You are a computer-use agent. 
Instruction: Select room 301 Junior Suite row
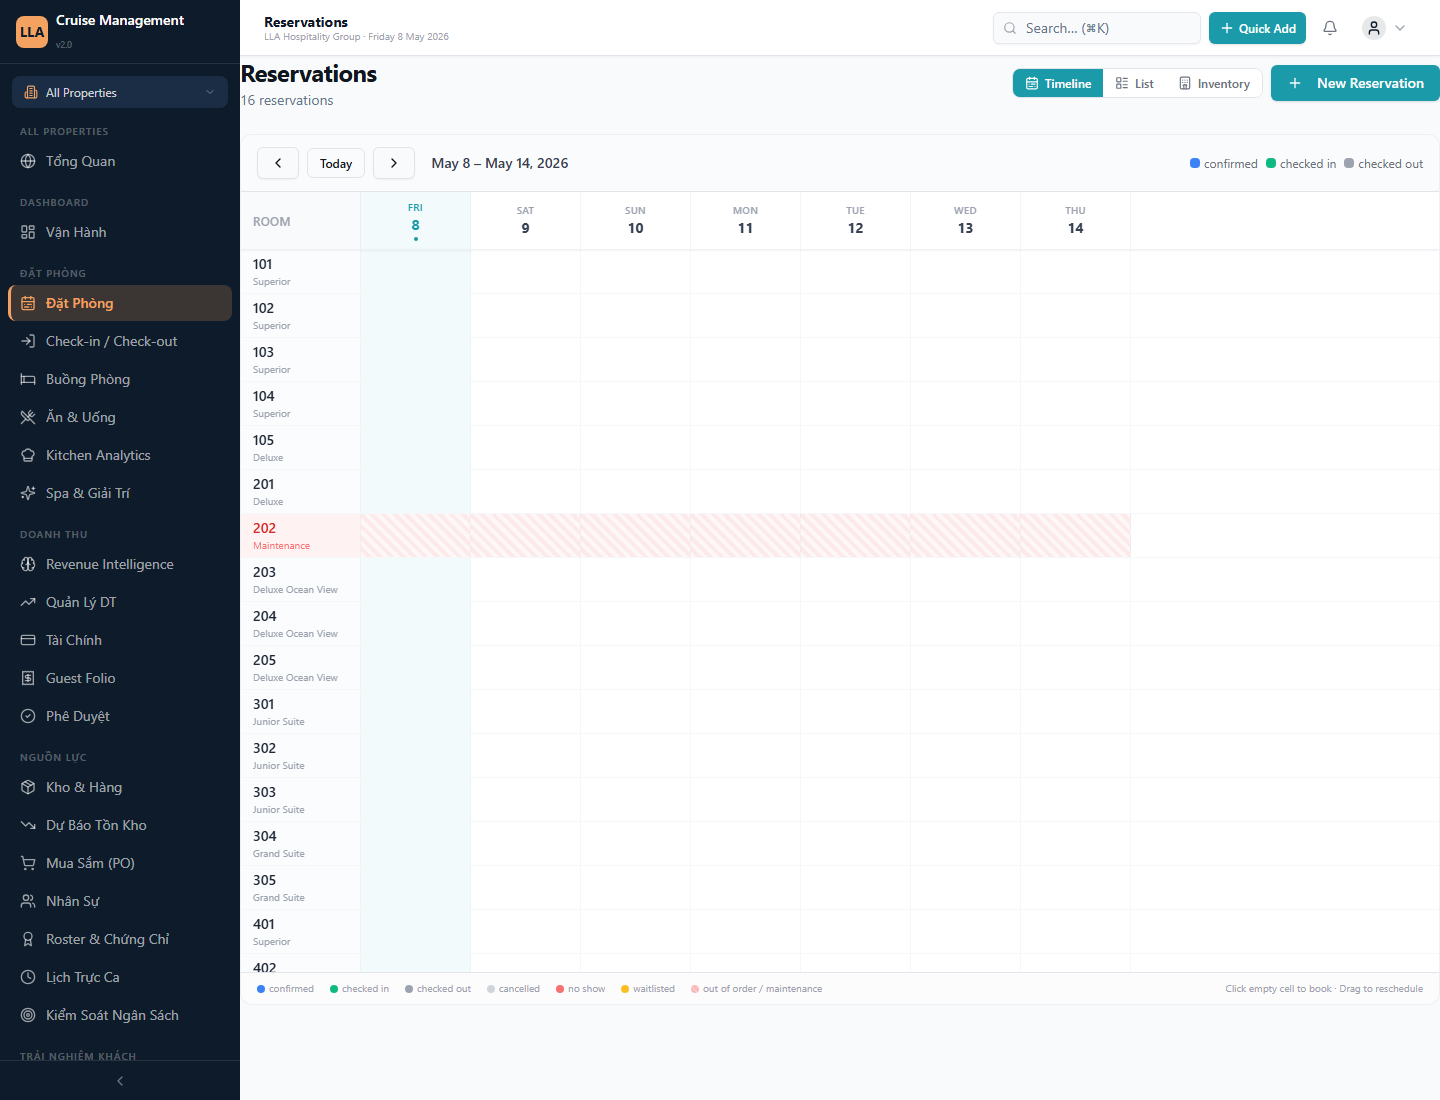[300, 712]
